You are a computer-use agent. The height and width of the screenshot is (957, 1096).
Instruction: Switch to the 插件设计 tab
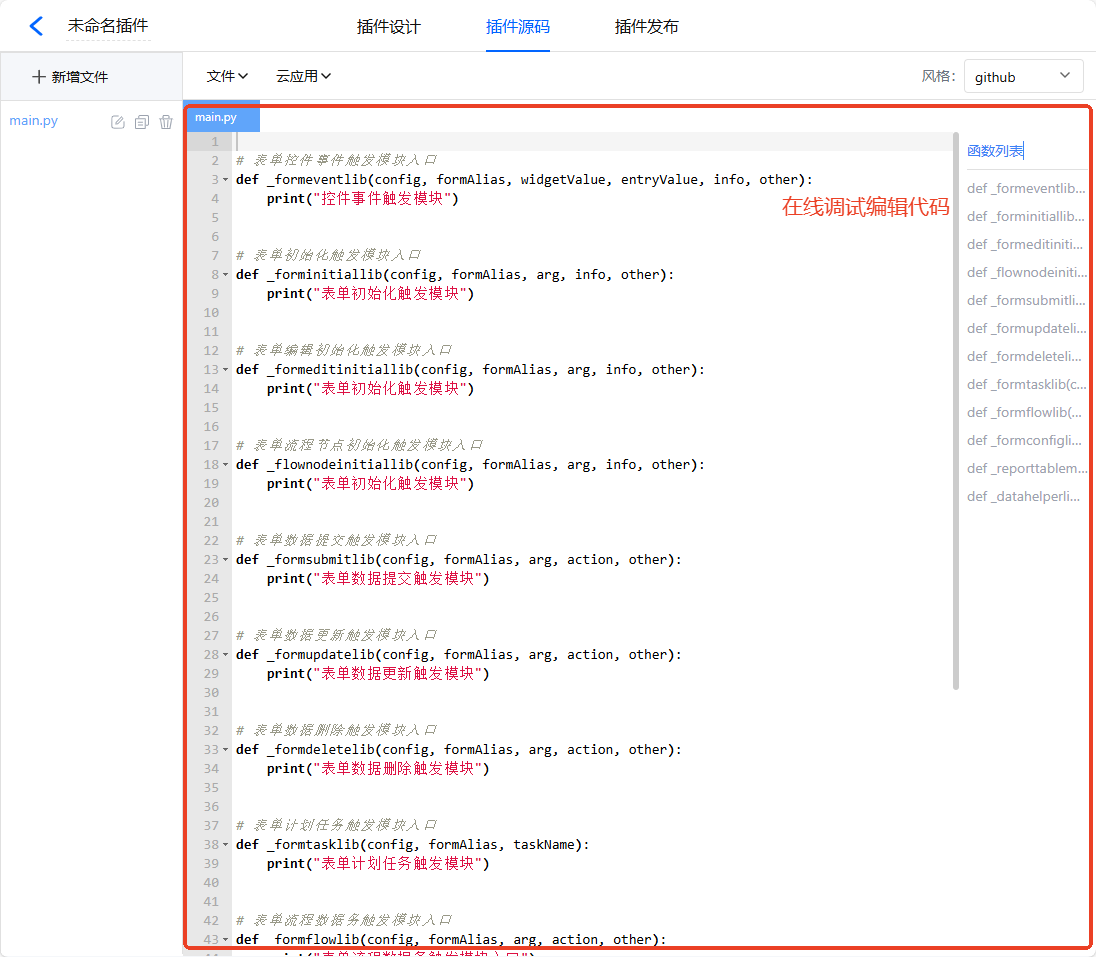pyautogui.click(x=388, y=27)
